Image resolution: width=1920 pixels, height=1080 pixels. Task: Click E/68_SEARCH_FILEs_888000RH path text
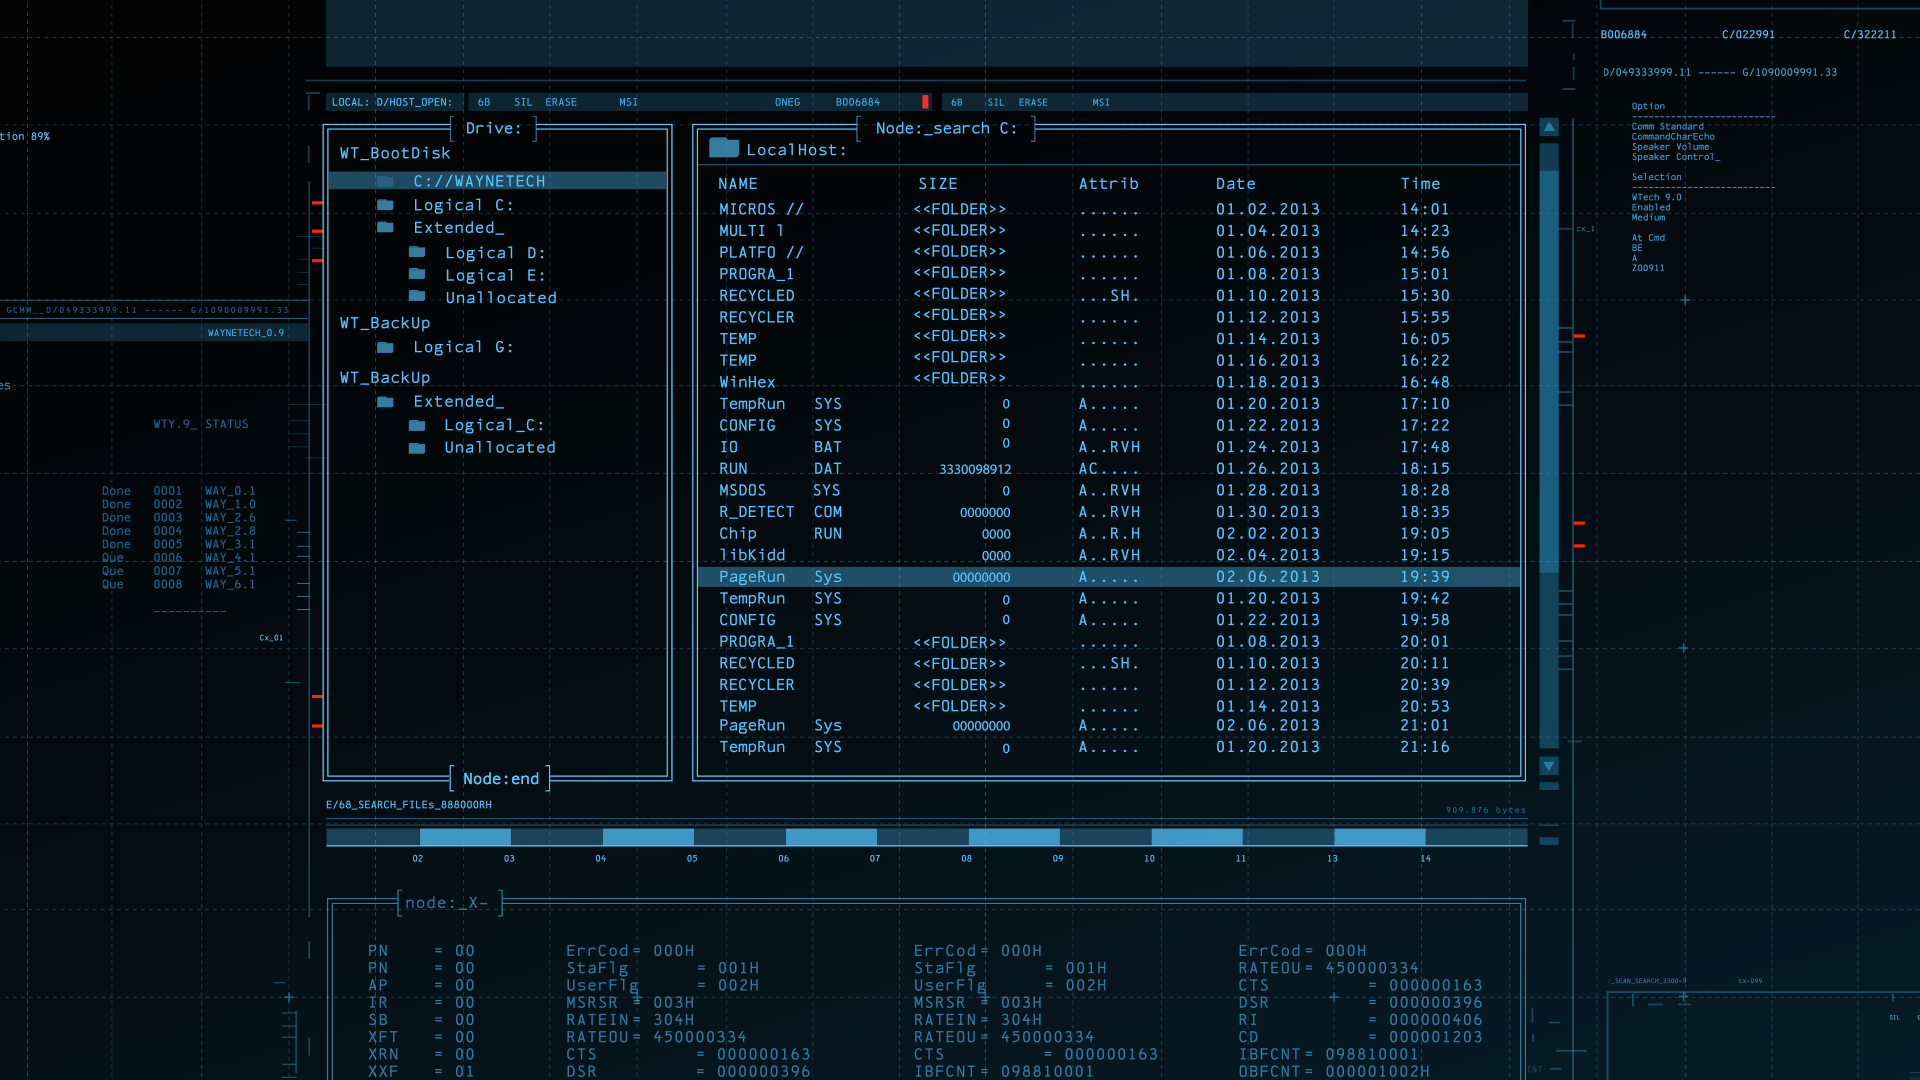point(409,805)
